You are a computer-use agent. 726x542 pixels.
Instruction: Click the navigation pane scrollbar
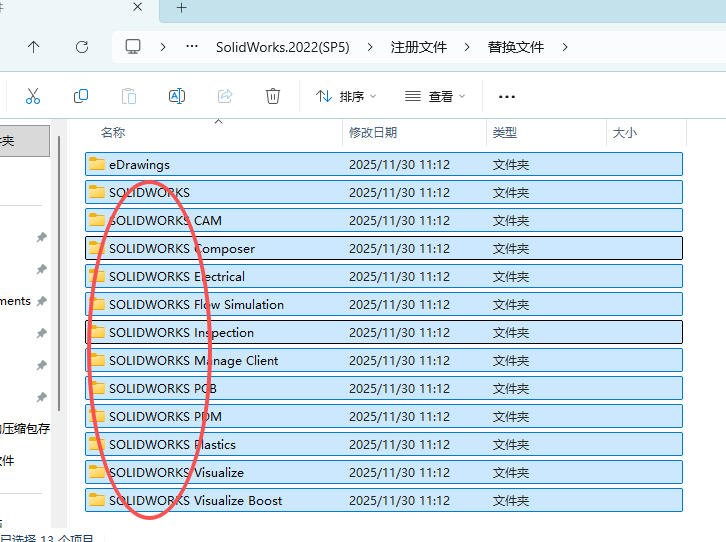[x=59, y=273]
